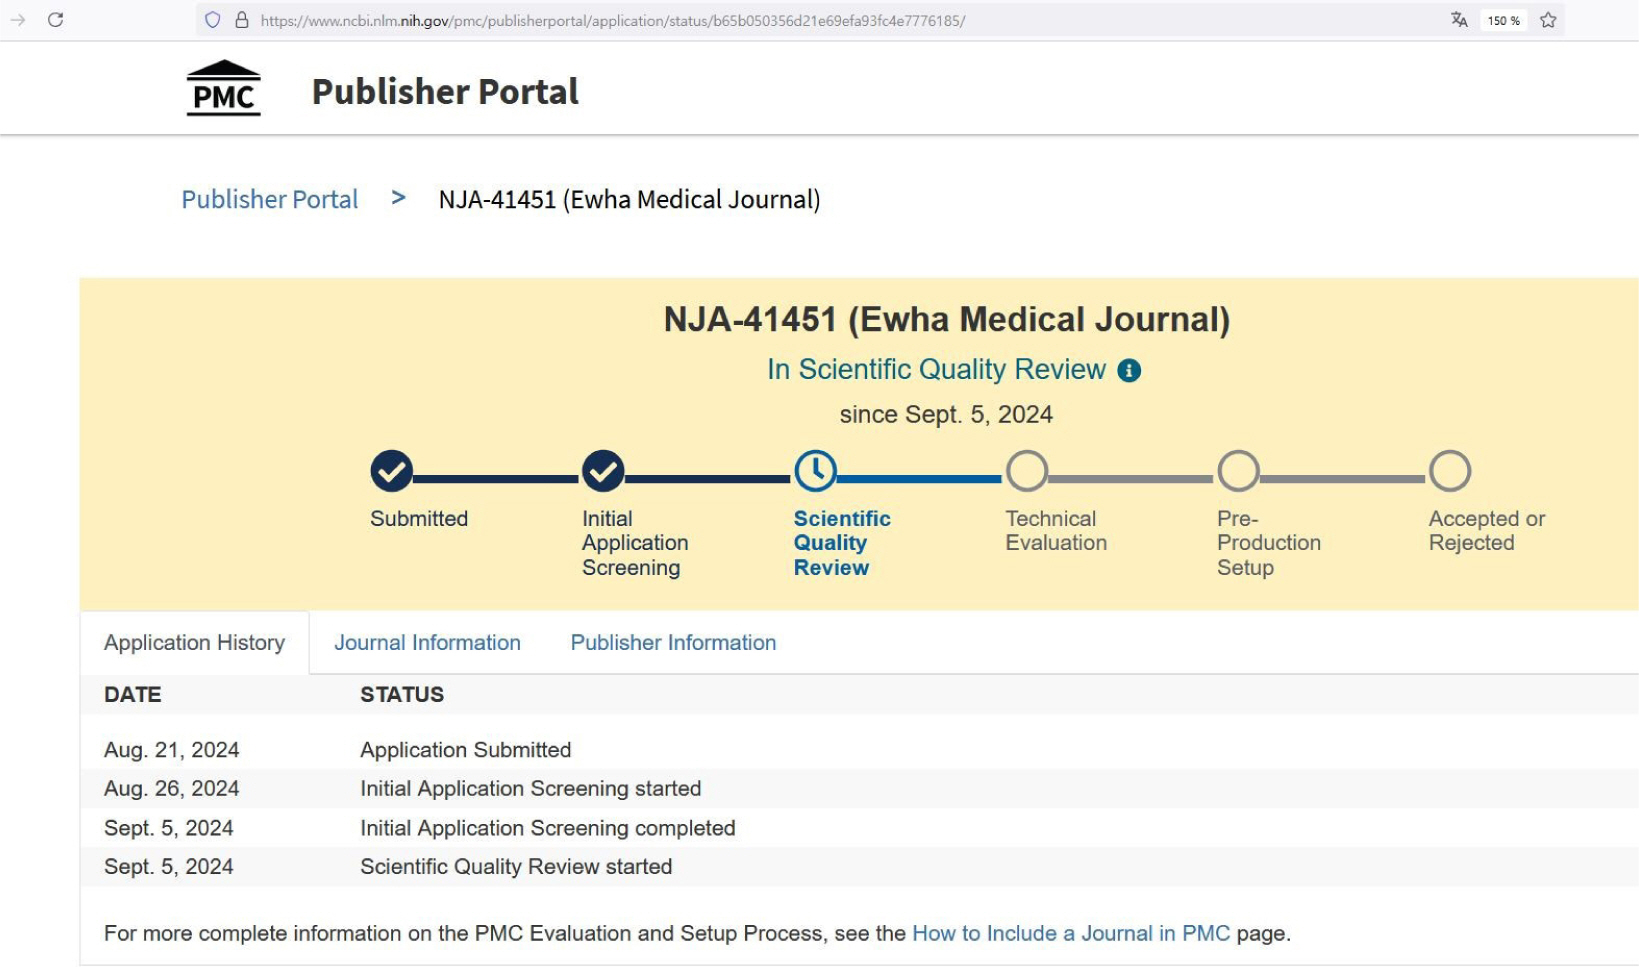The image size is (1639, 967).
Task: Click the Pre-Production Setup step circle
Action: [x=1238, y=471]
